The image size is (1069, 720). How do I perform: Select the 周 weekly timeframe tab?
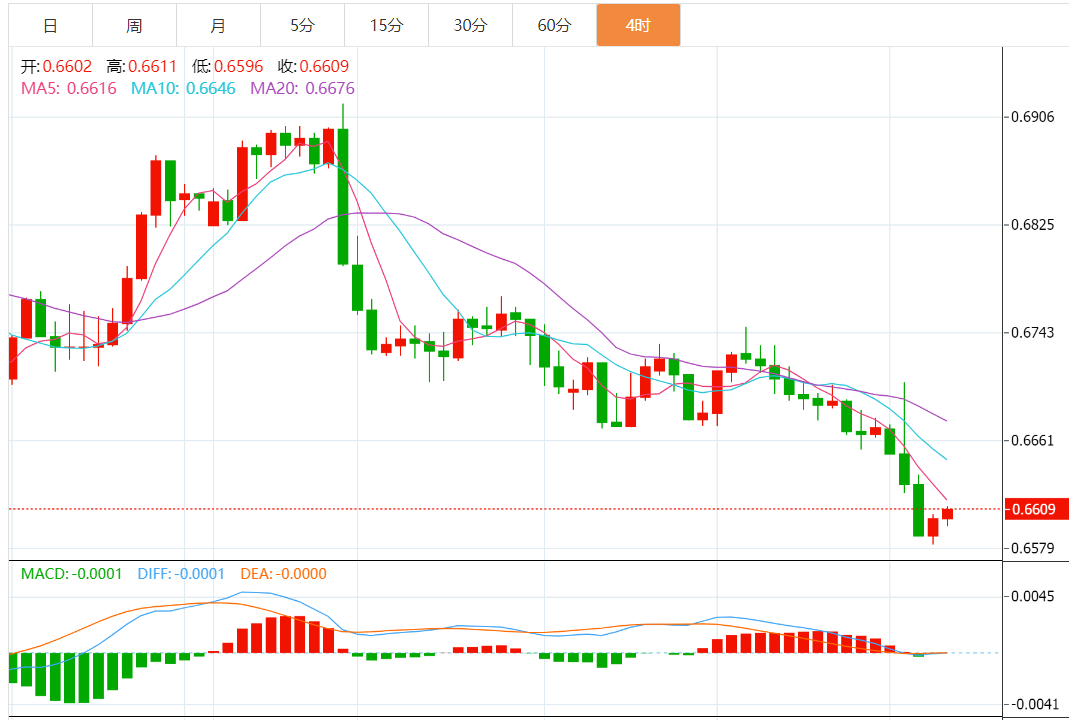(134, 25)
